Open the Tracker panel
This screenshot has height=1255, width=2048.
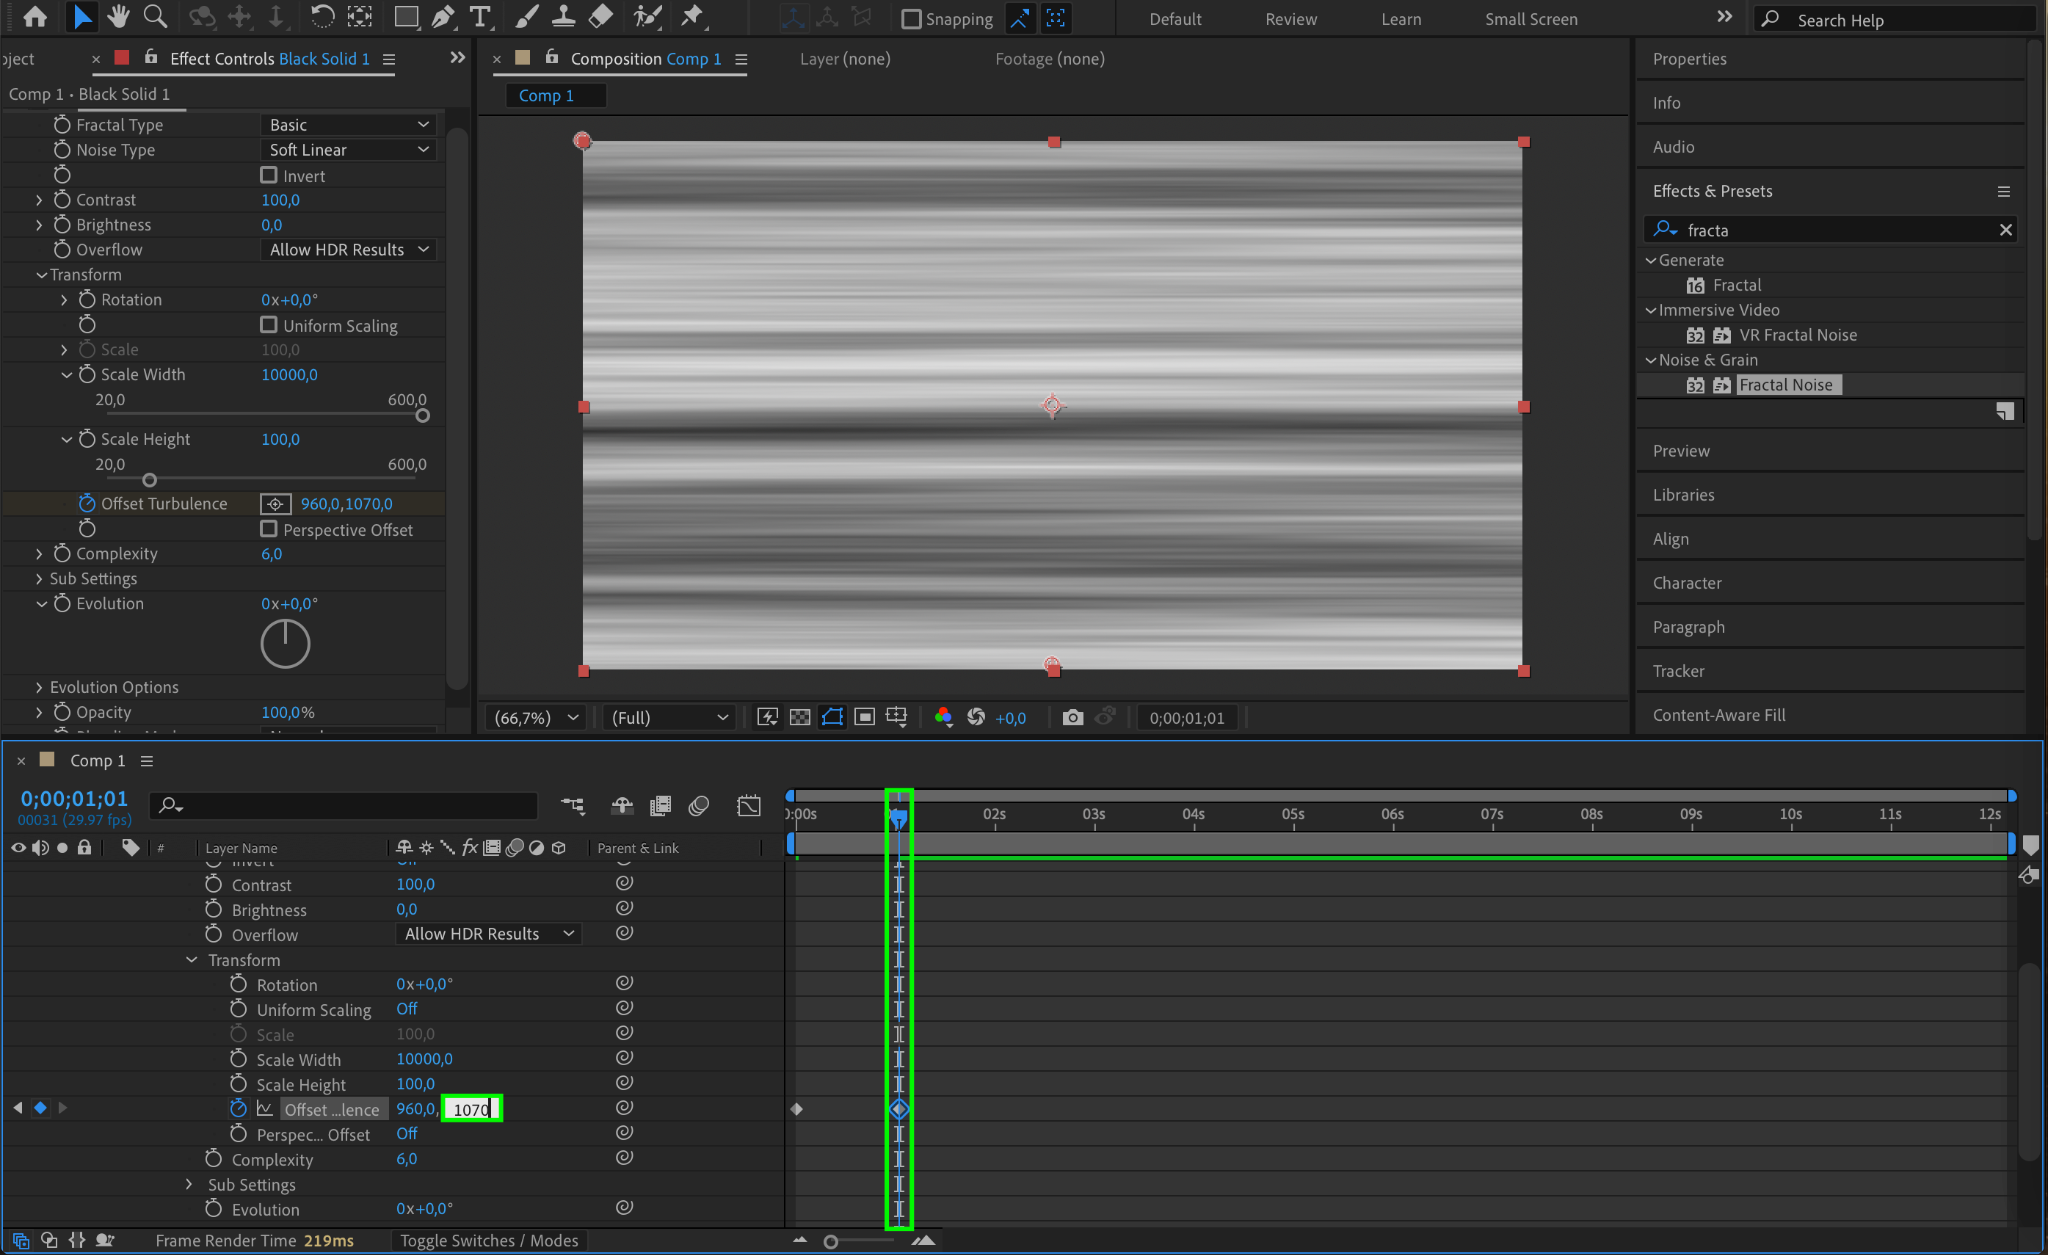coord(1678,671)
